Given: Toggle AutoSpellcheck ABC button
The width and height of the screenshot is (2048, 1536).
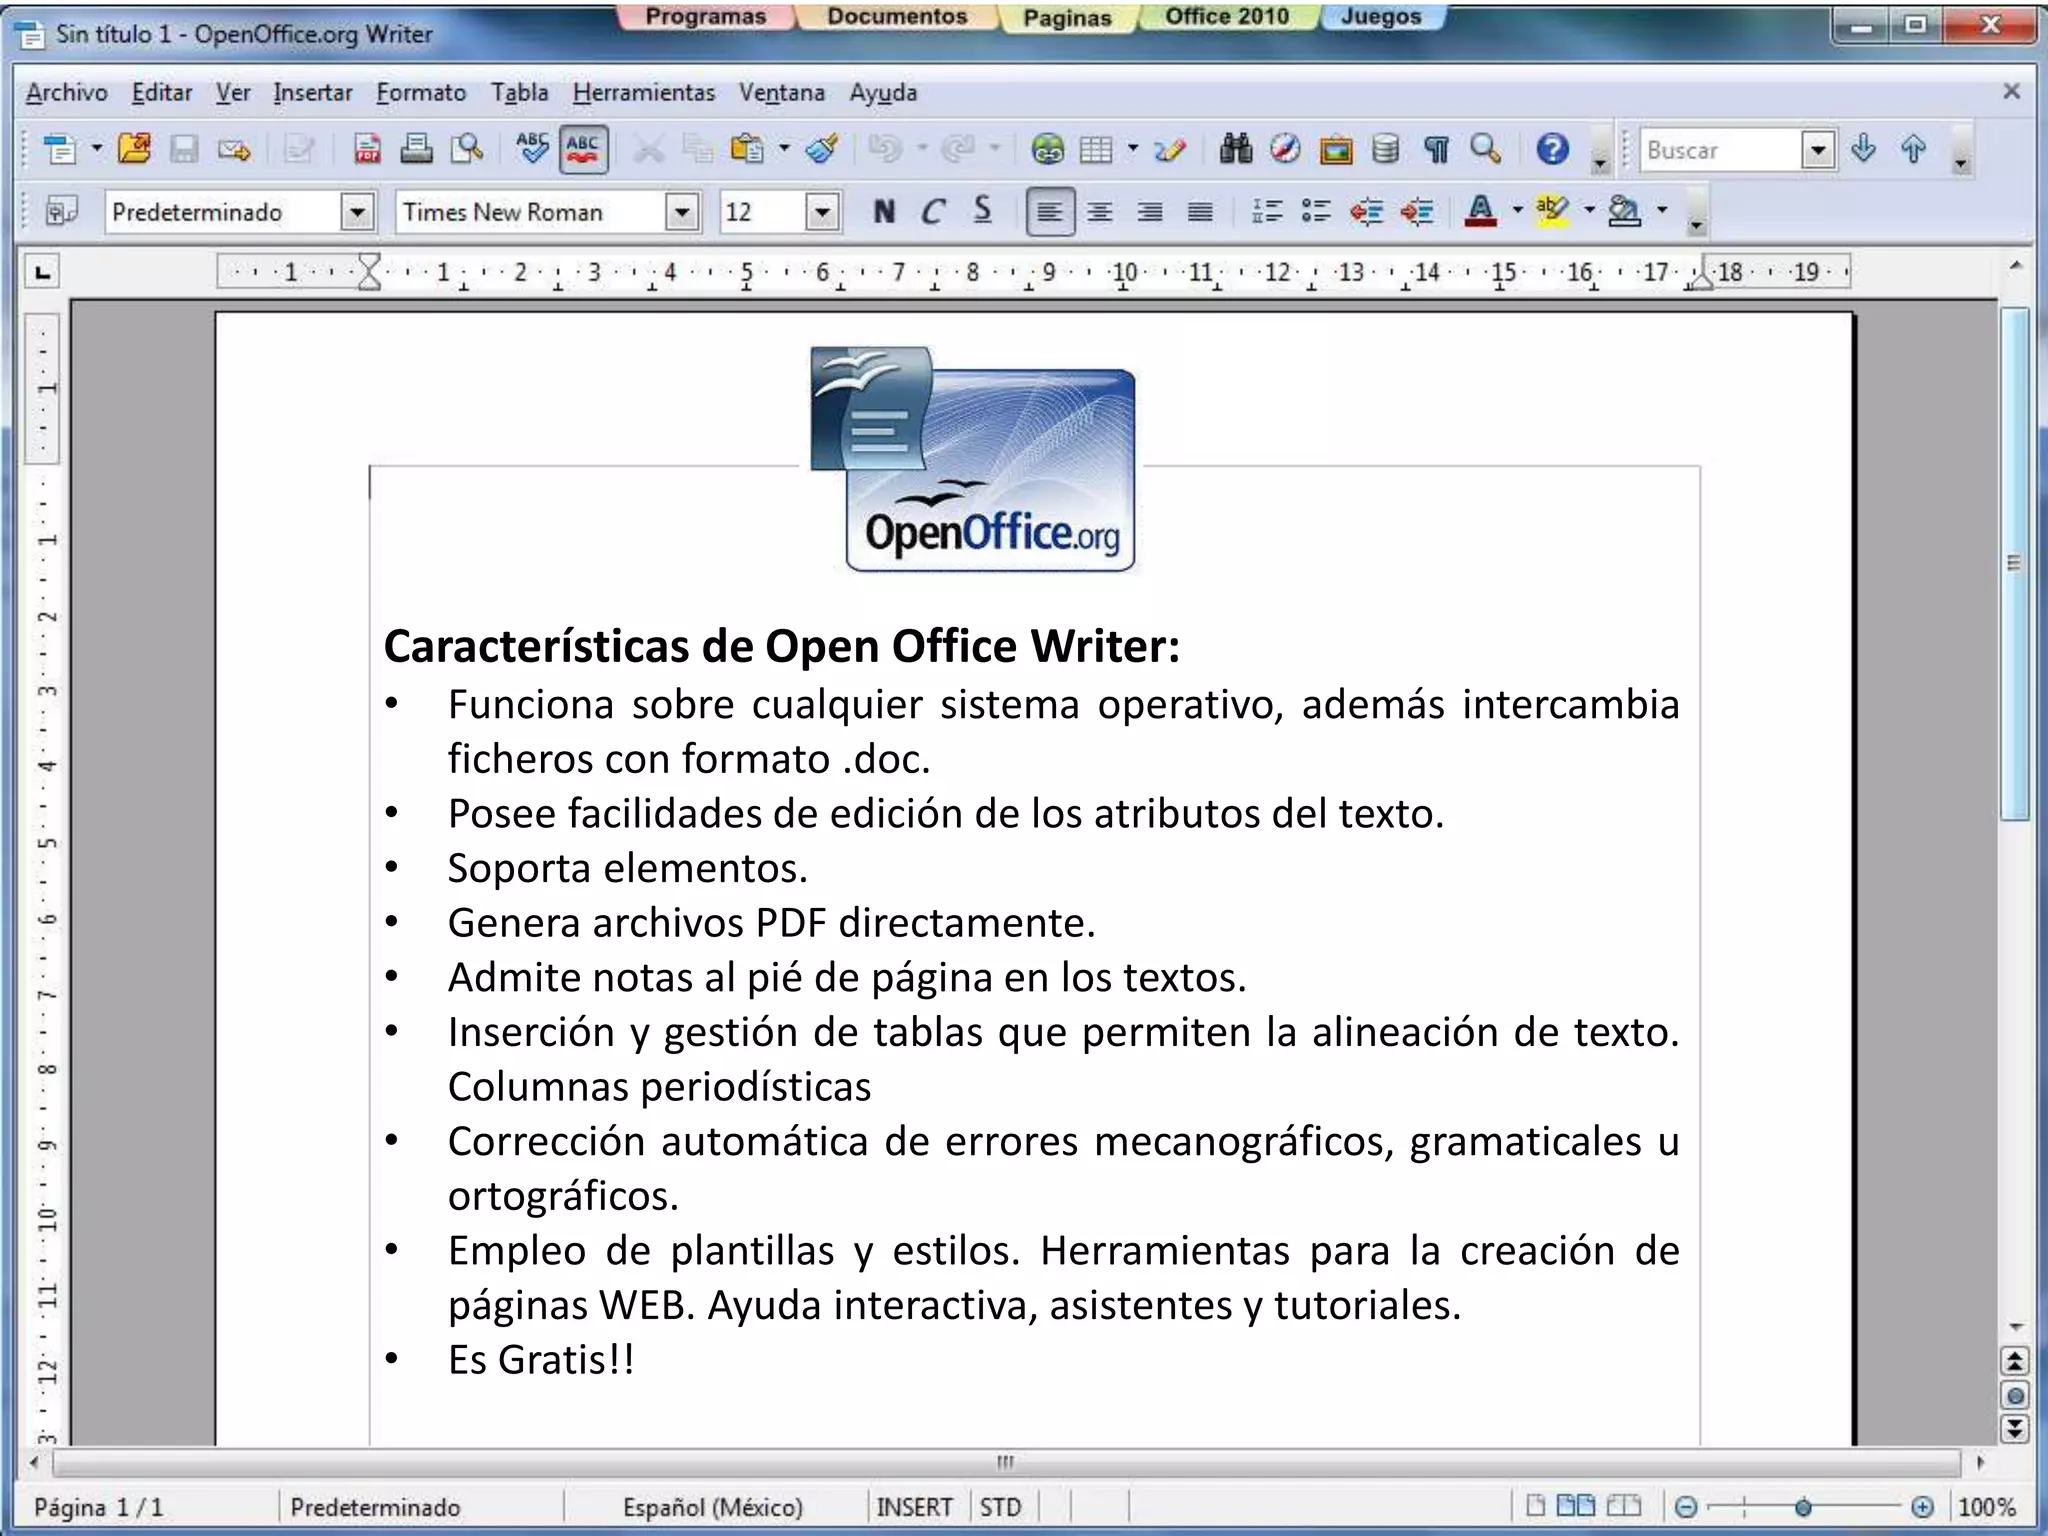Looking at the screenshot, I should click(x=583, y=150).
